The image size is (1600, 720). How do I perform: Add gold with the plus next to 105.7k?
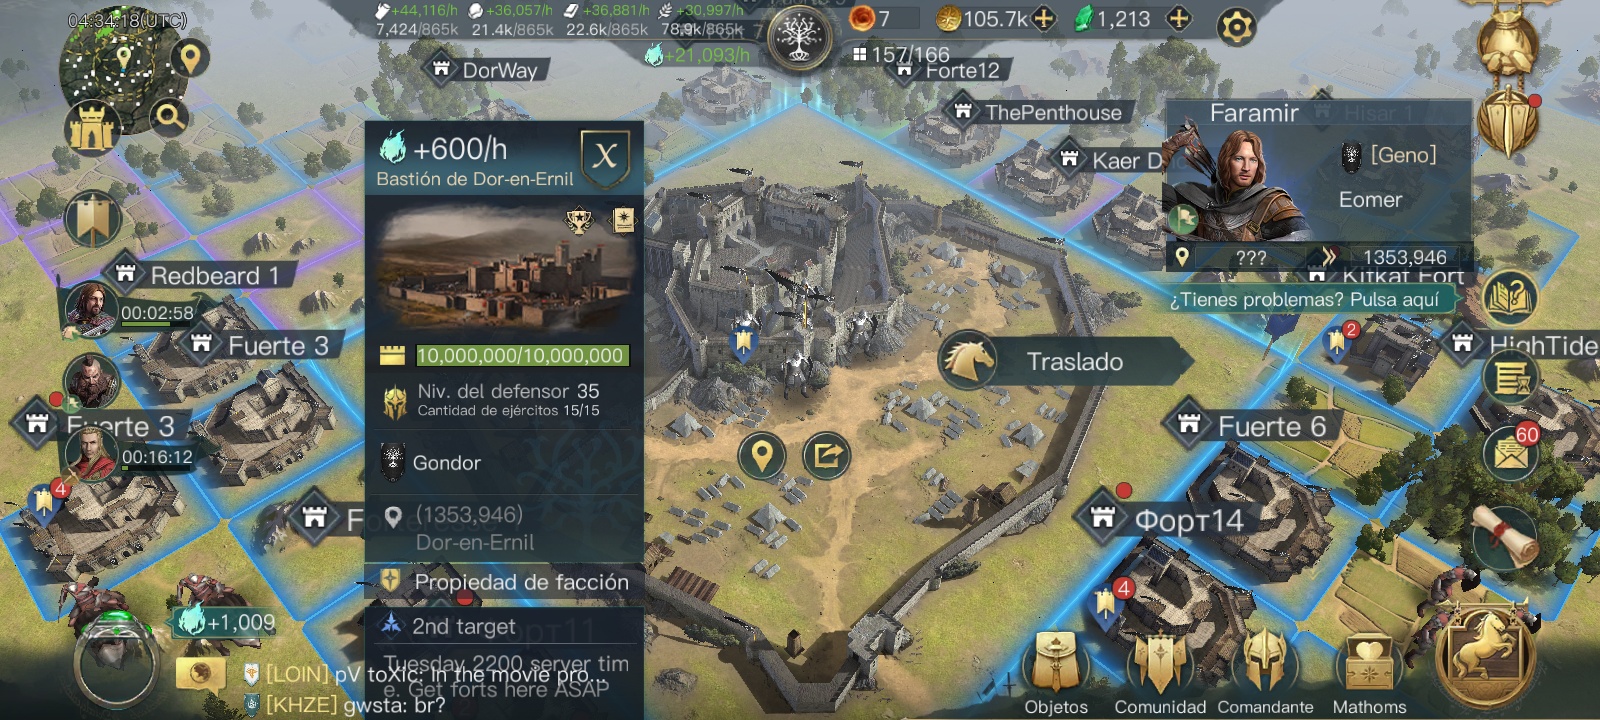[1043, 18]
